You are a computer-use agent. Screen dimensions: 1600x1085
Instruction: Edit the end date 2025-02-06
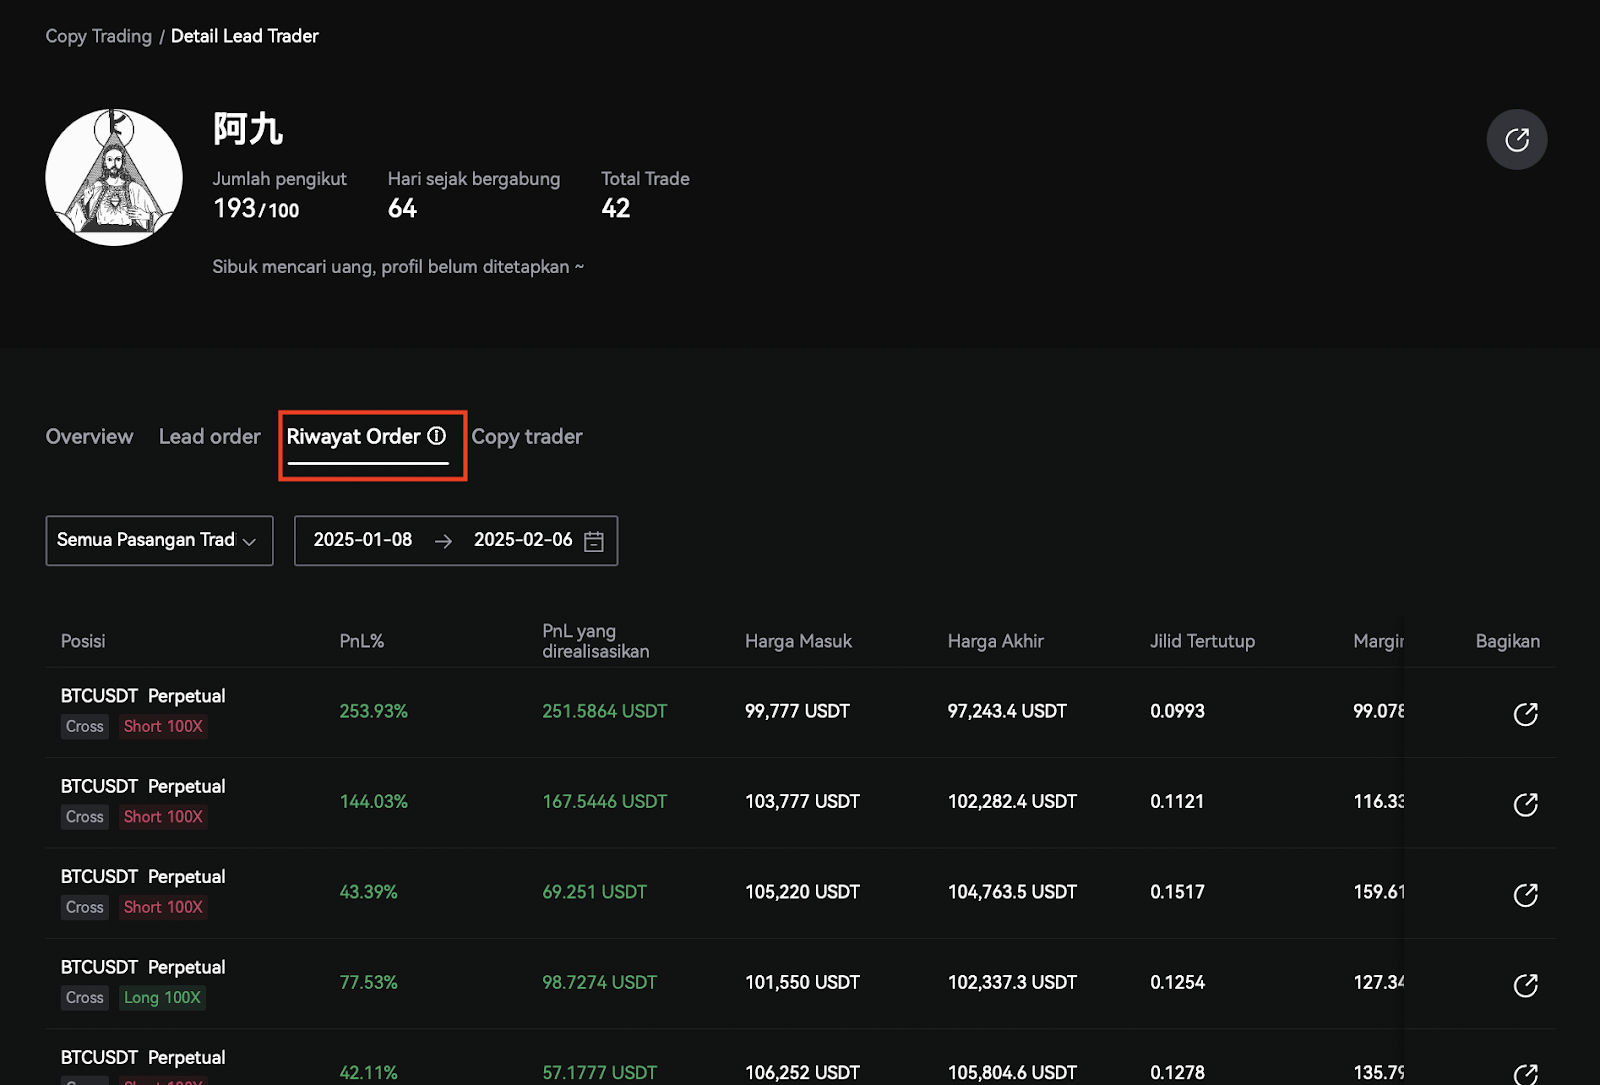pos(522,540)
